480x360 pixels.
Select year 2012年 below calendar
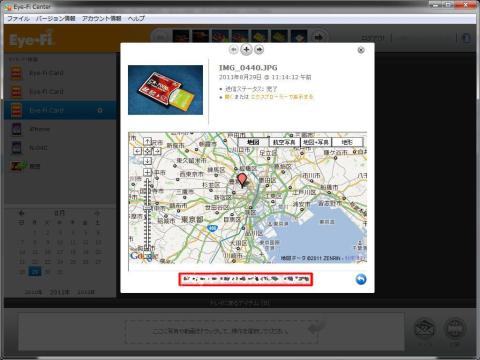pos(86,292)
